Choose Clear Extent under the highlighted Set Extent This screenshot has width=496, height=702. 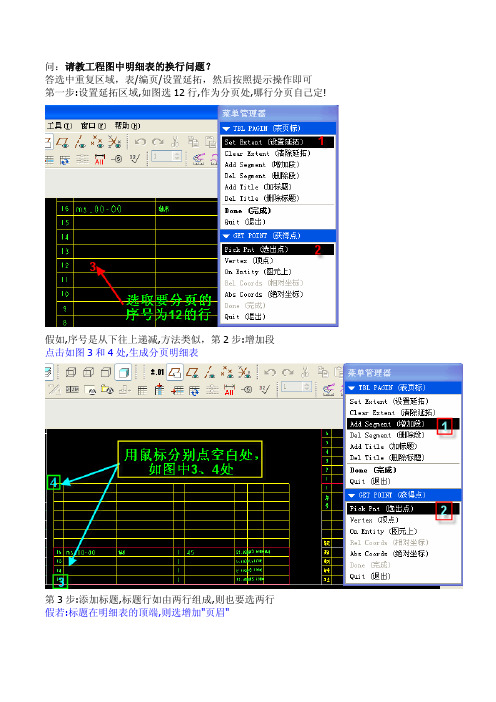(x=267, y=153)
